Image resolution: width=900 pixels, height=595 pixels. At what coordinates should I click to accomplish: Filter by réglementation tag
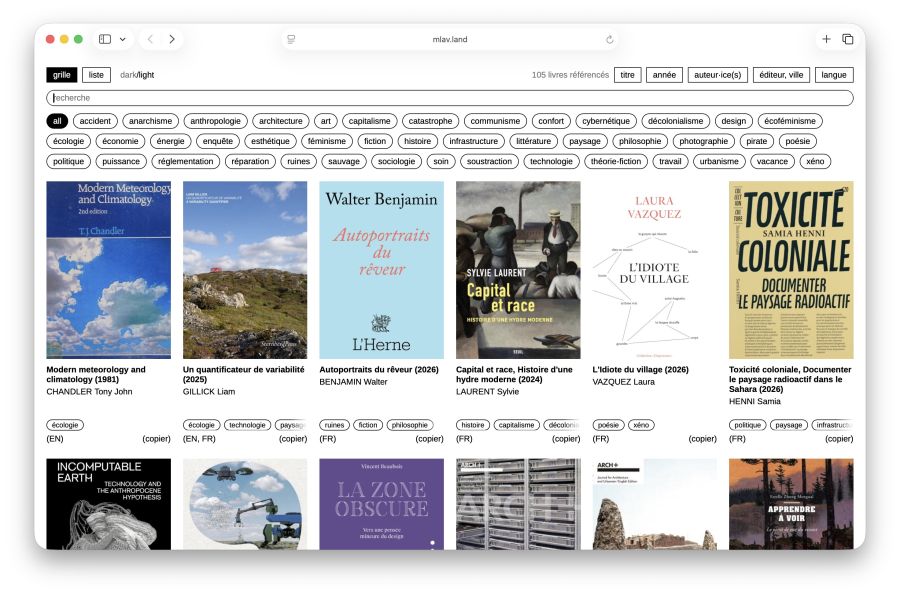point(185,161)
